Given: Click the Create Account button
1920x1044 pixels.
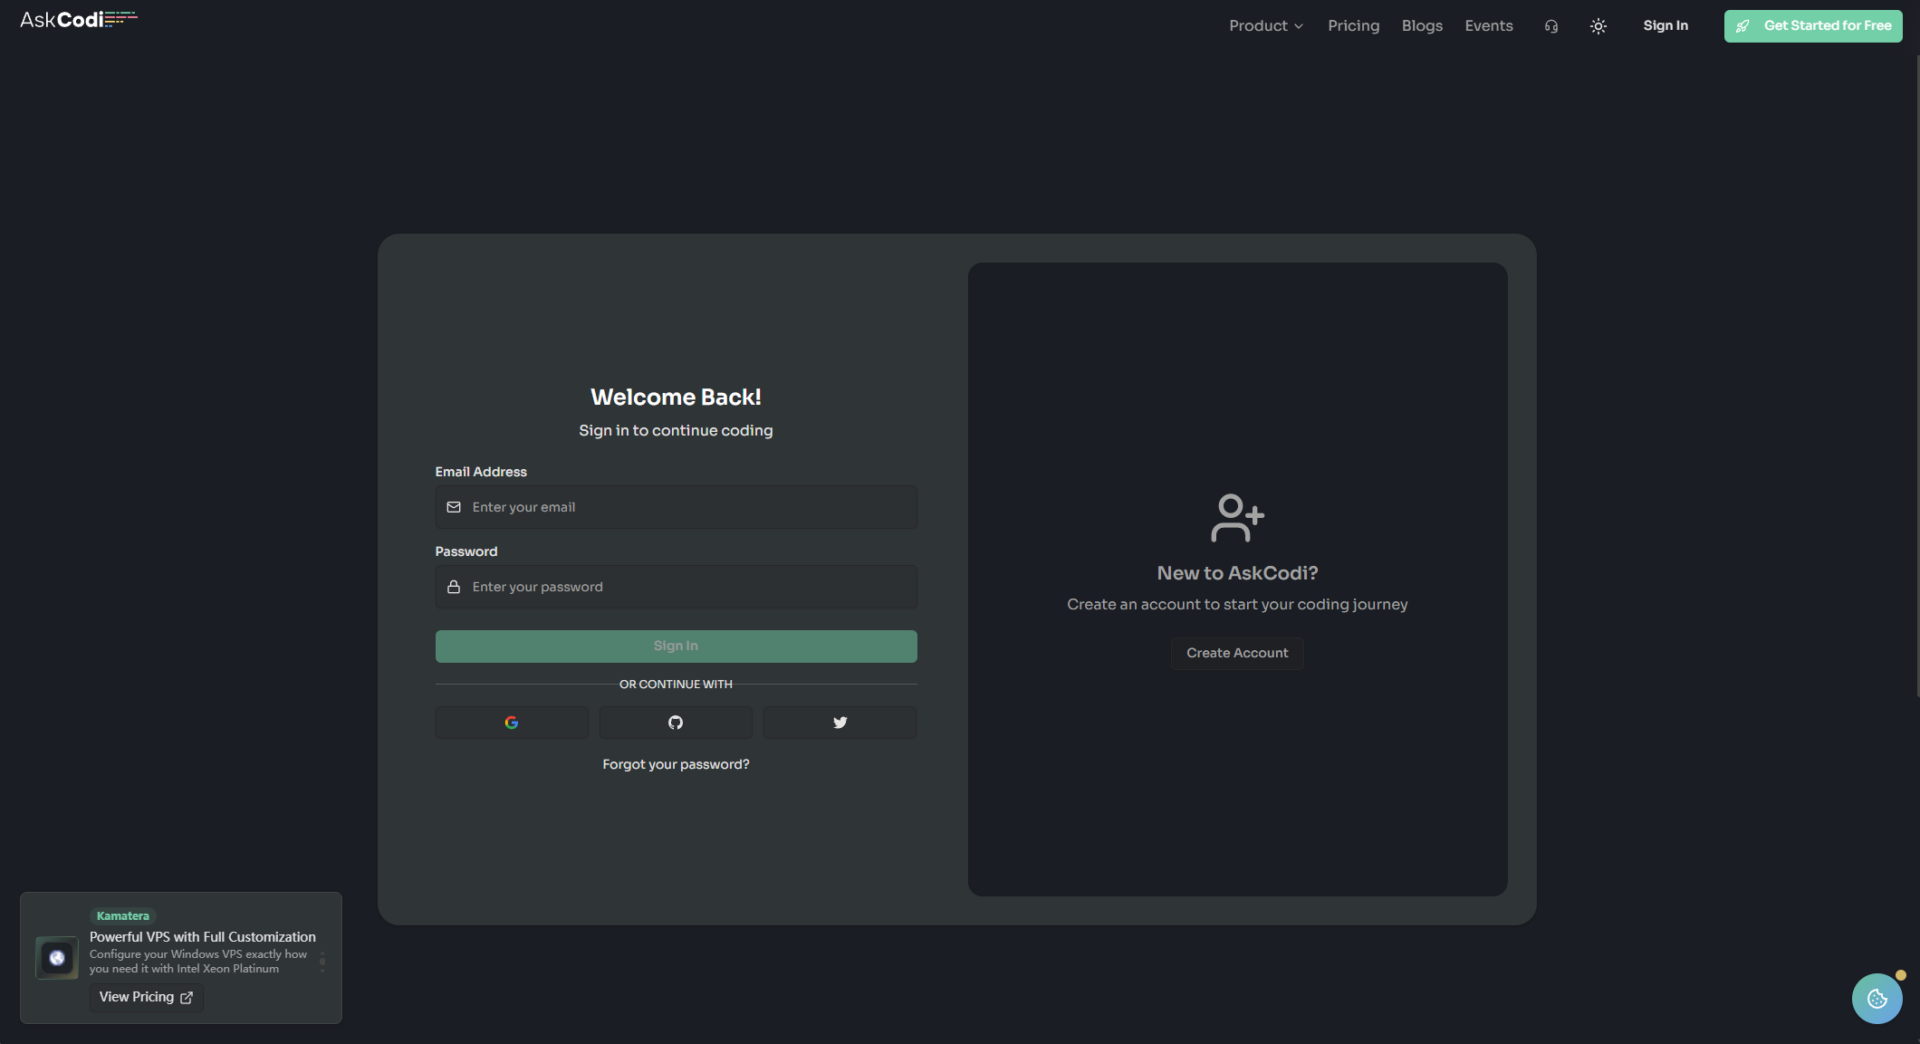Looking at the screenshot, I should click(1237, 653).
